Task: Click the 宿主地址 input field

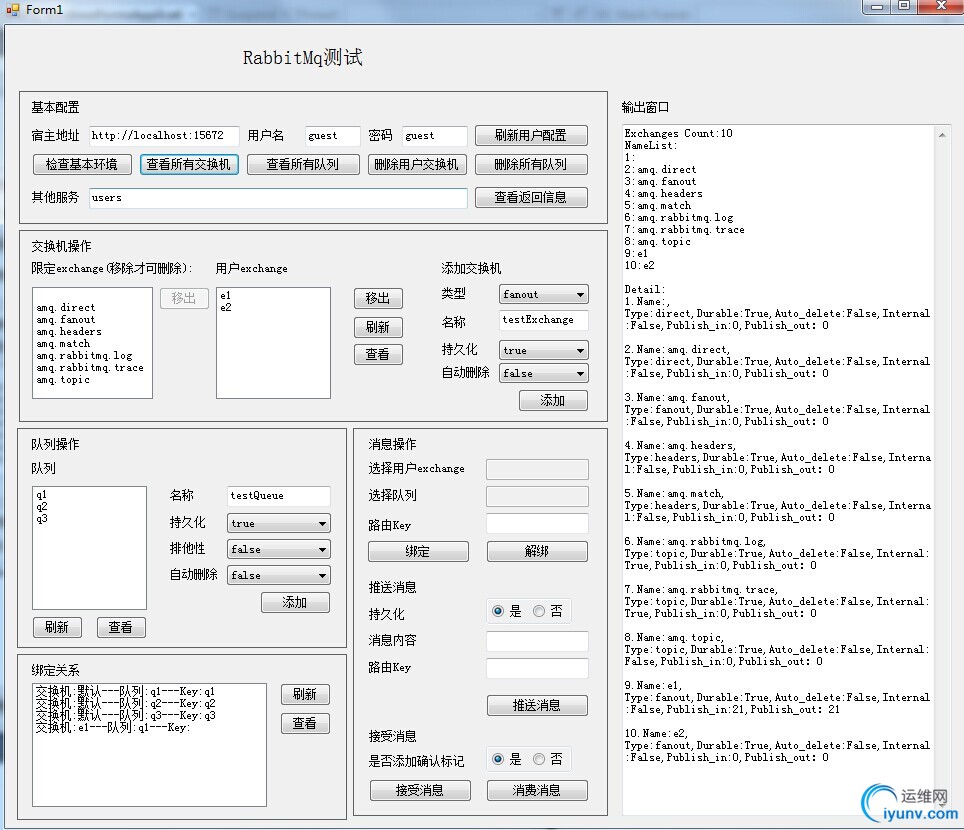Action: (164, 135)
